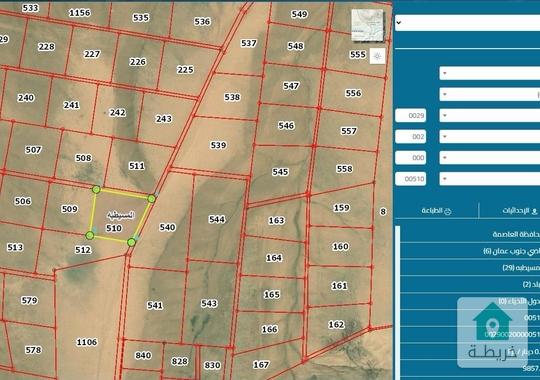540x380 pixels.
Task: Switch to the الطباعة print tab
Action: pos(437,211)
